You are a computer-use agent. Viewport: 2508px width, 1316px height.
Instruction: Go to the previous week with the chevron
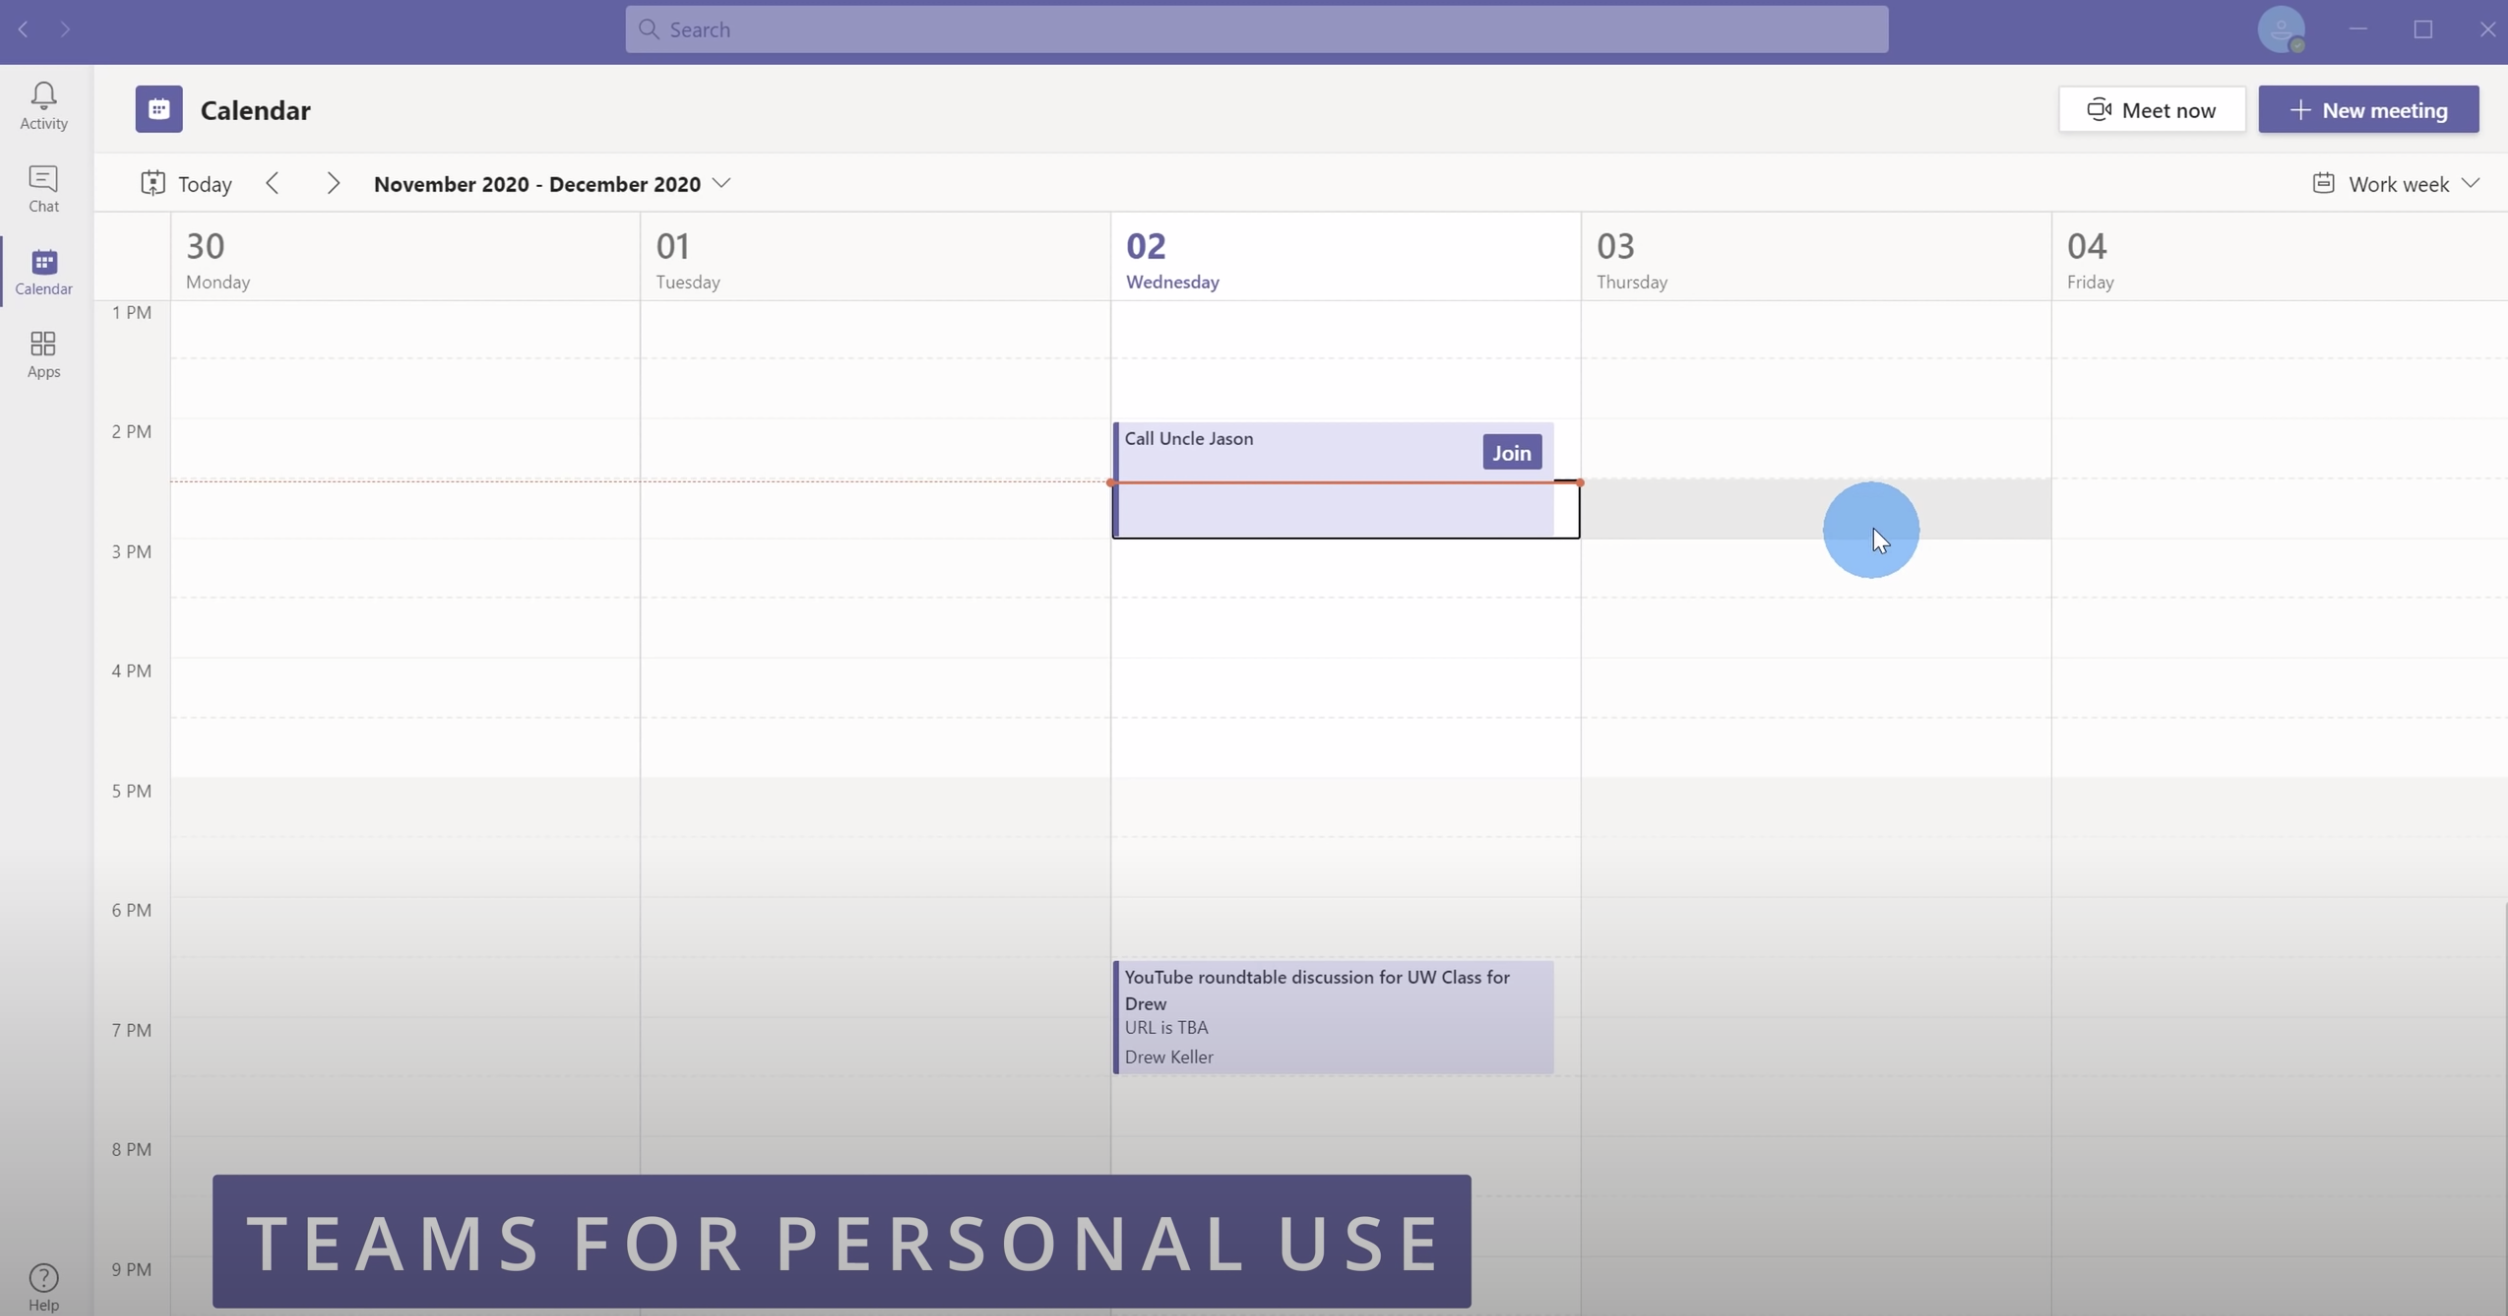[x=272, y=183]
